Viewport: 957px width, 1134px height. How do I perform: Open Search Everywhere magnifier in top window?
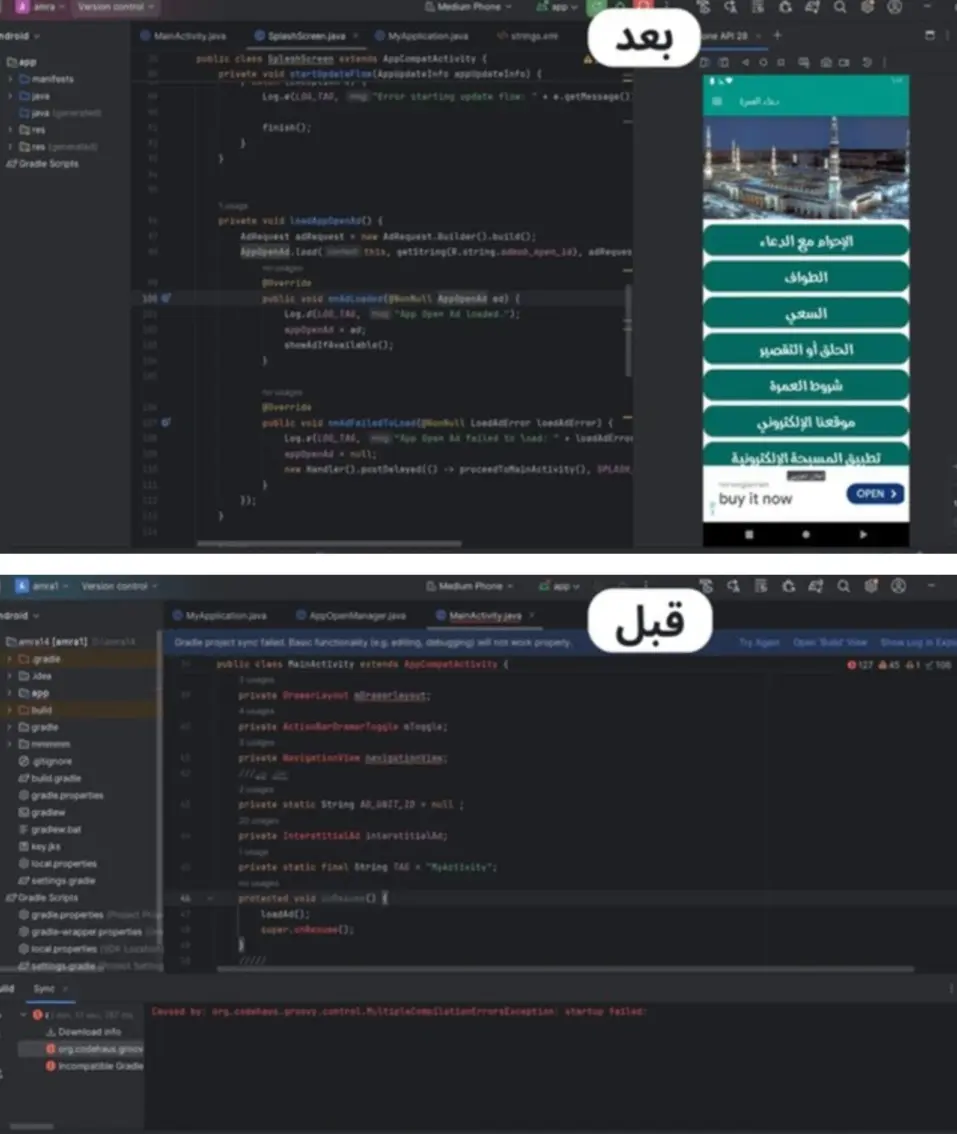(840, 7)
